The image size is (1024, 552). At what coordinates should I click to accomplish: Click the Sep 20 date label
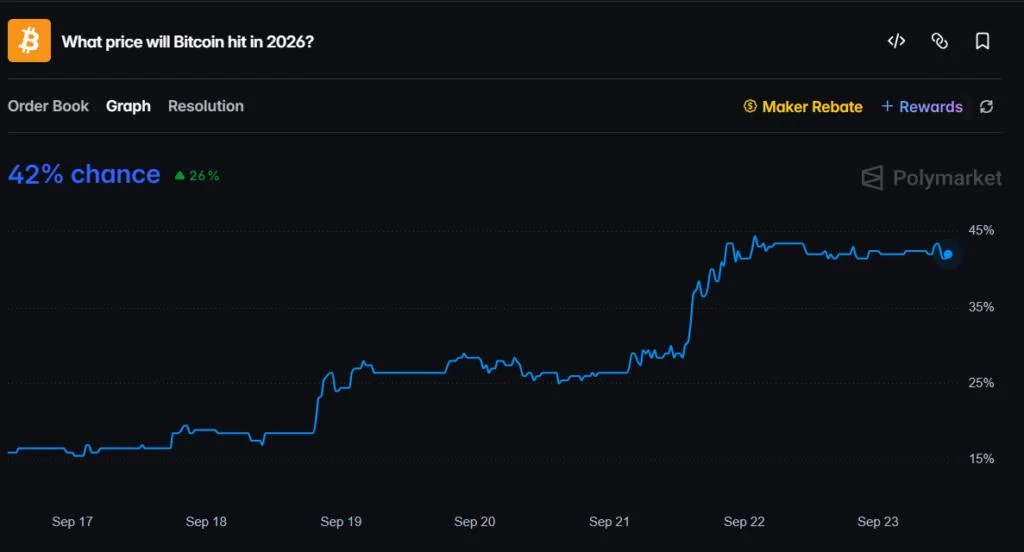pos(475,521)
